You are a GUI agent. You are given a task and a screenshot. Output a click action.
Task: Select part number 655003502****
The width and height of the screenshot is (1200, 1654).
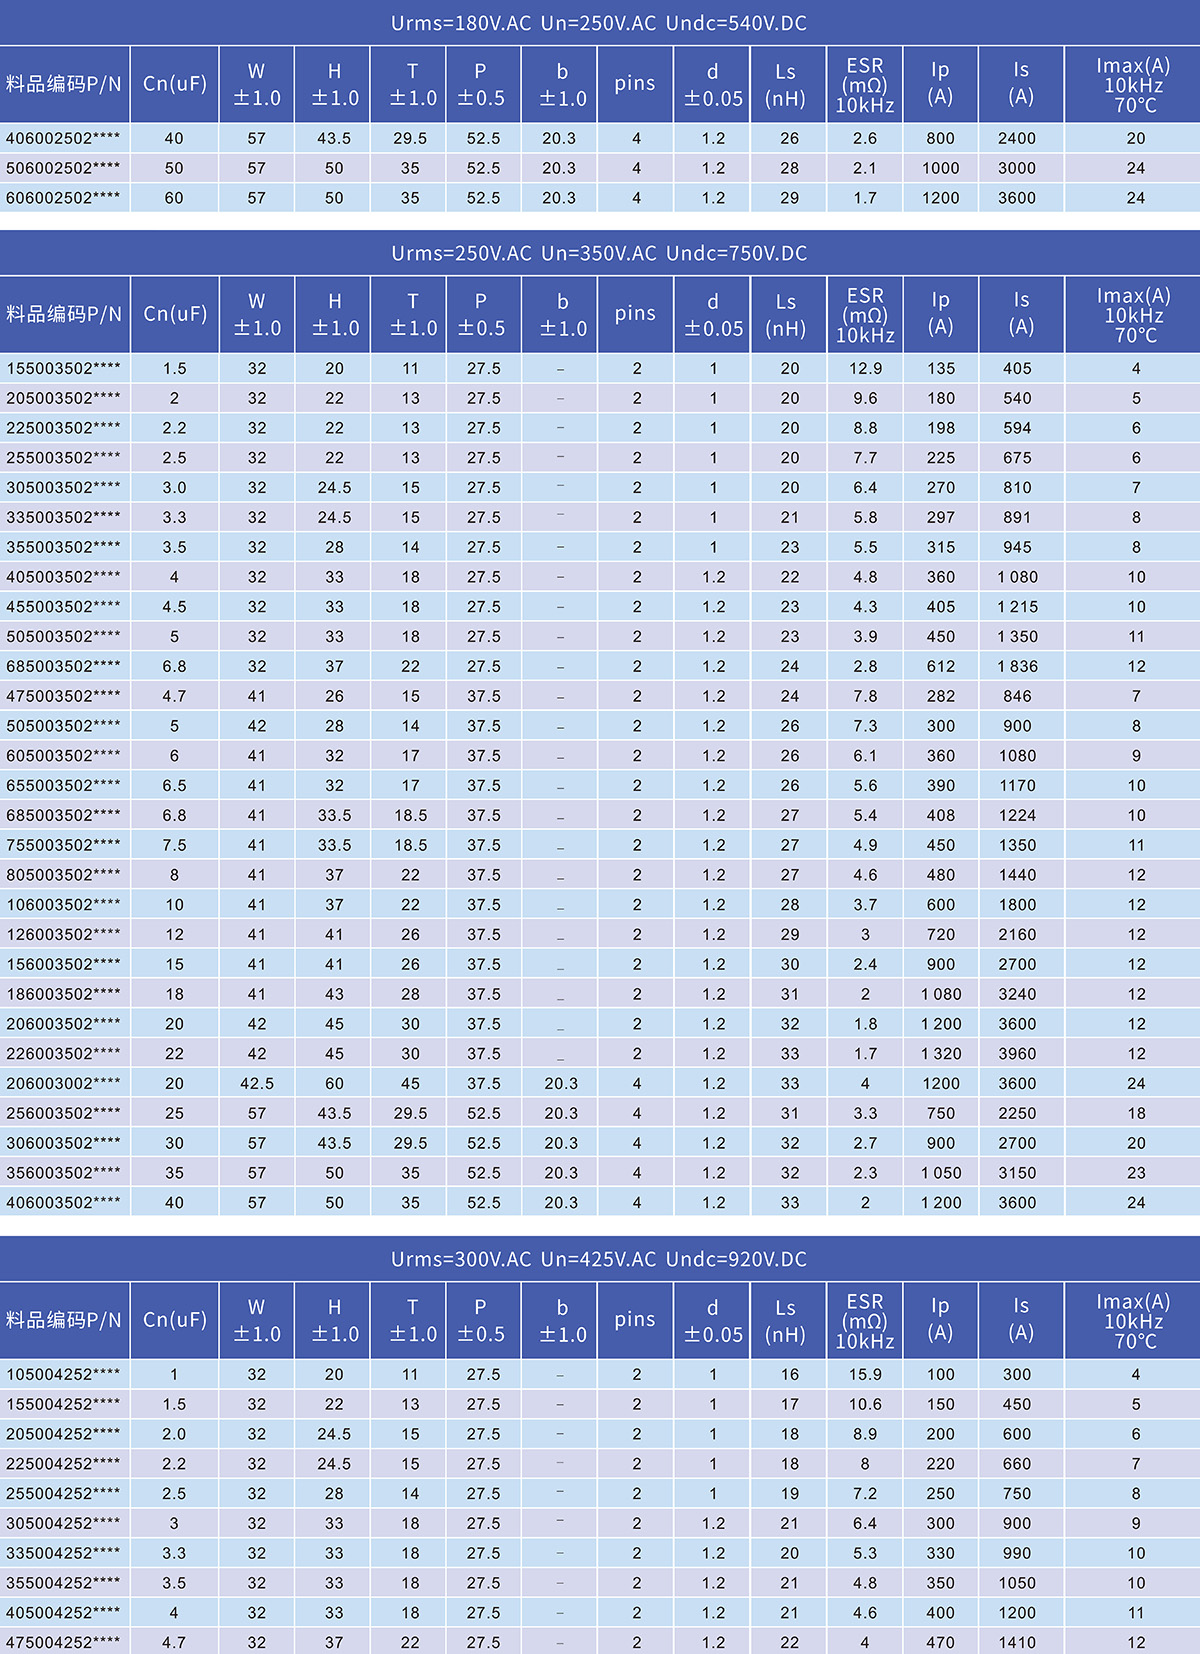click(63, 786)
